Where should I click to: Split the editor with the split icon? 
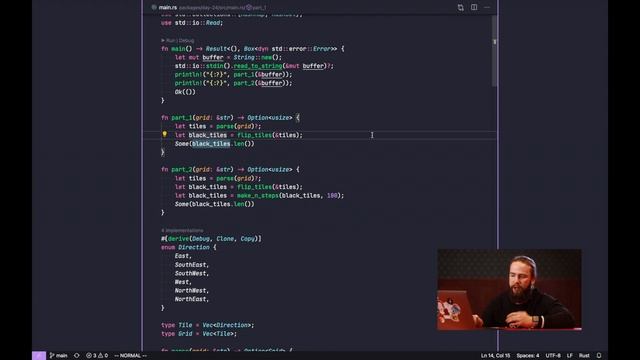click(x=474, y=7)
